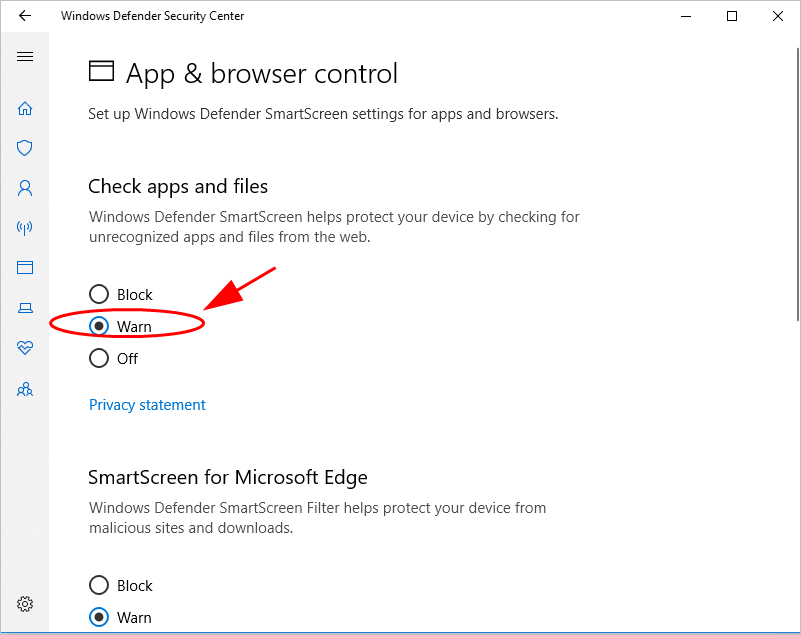Select Warn for SmartScreen for Microsoft Edge
Image resolution: width=801 pixels, height=635 pixels.
99,617
